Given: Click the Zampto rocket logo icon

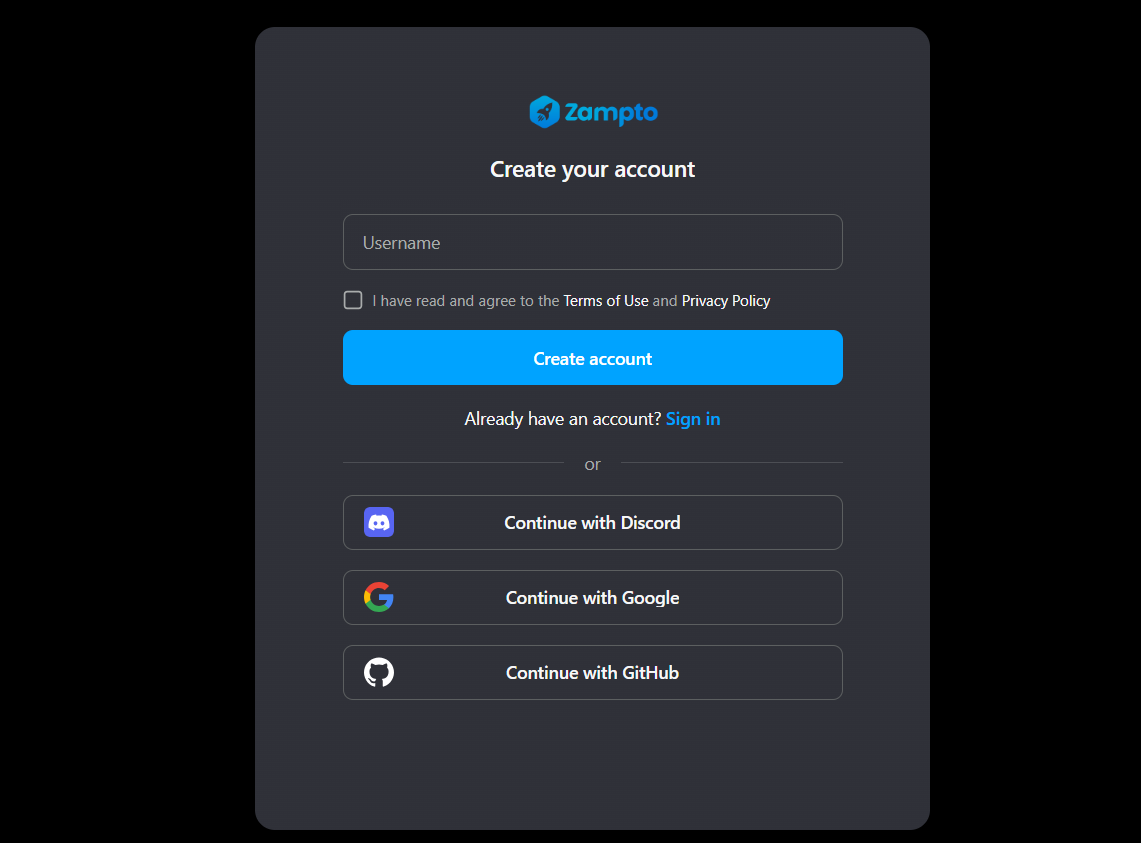Looking at the screenshot, I should point(544,112).
